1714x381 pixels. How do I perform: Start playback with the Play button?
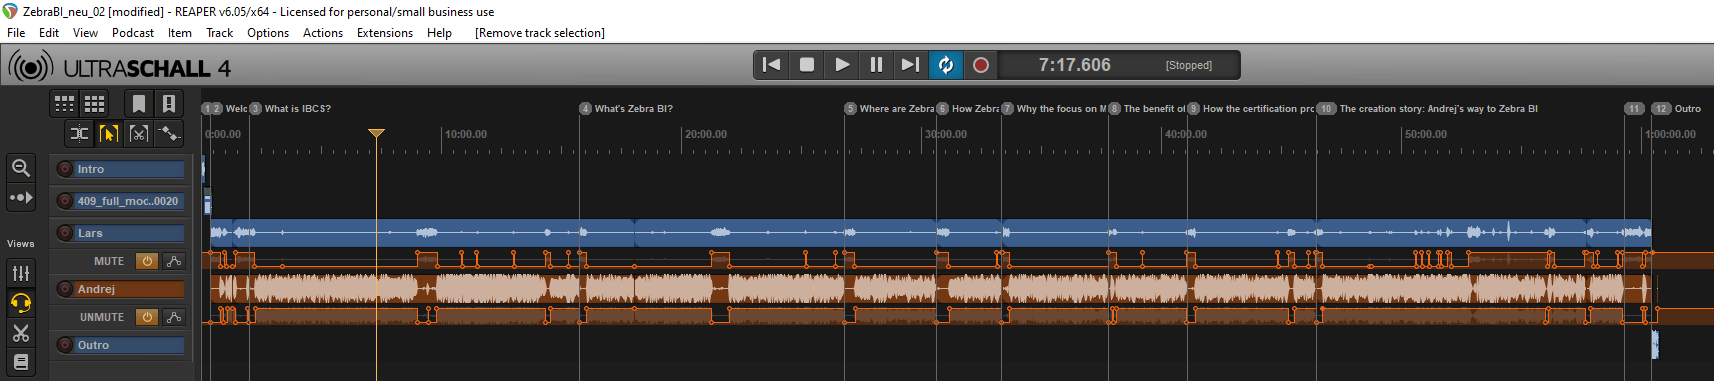842,65
